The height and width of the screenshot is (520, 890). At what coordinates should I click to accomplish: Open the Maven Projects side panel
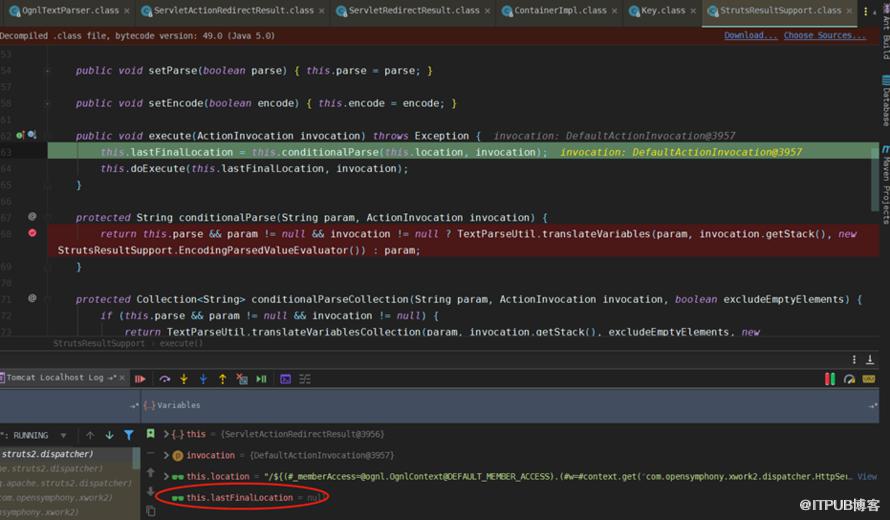point(885,184)
